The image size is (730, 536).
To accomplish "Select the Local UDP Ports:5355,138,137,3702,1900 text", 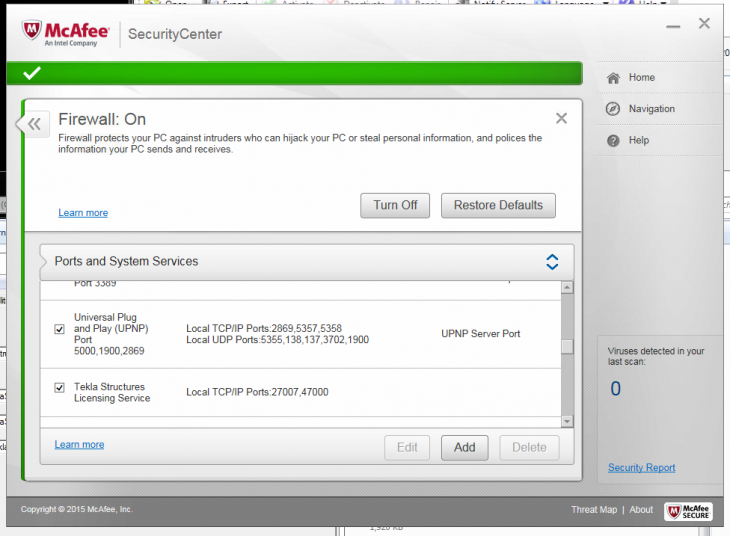I will pyautogui.click(x=277, y=340).
